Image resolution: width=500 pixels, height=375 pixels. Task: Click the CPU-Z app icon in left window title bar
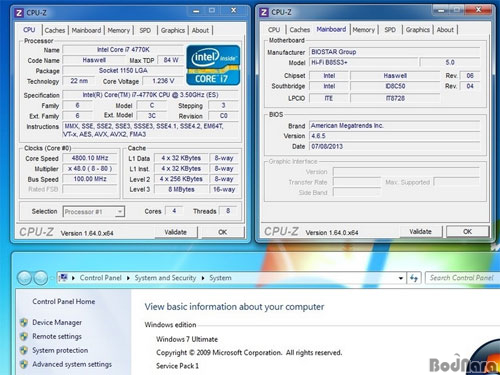(19, 13)
